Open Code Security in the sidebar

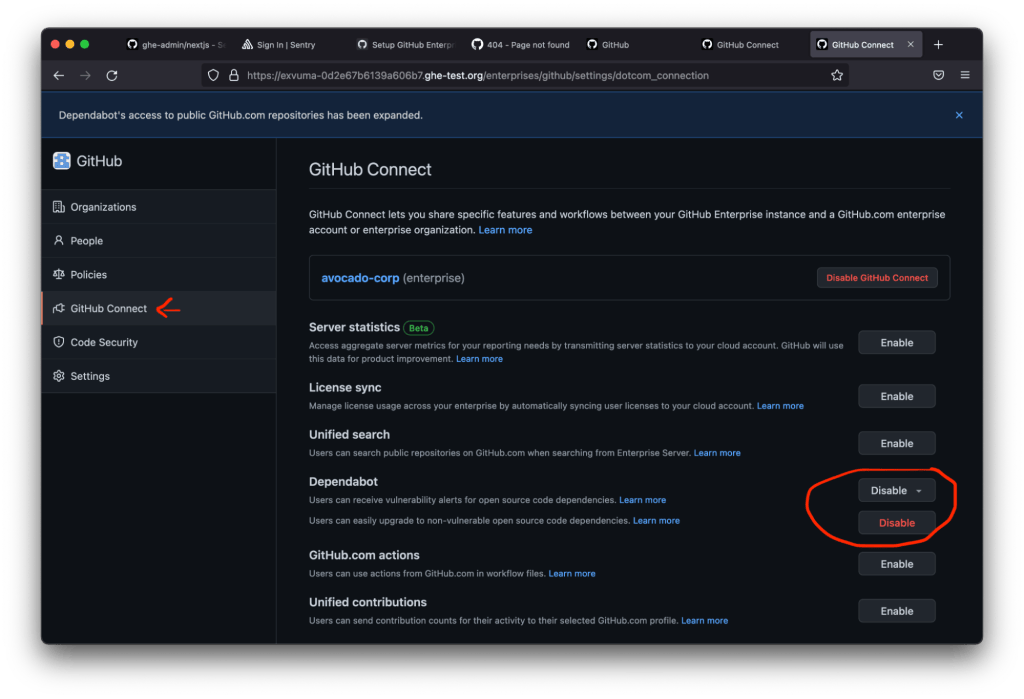pos(159,342)
